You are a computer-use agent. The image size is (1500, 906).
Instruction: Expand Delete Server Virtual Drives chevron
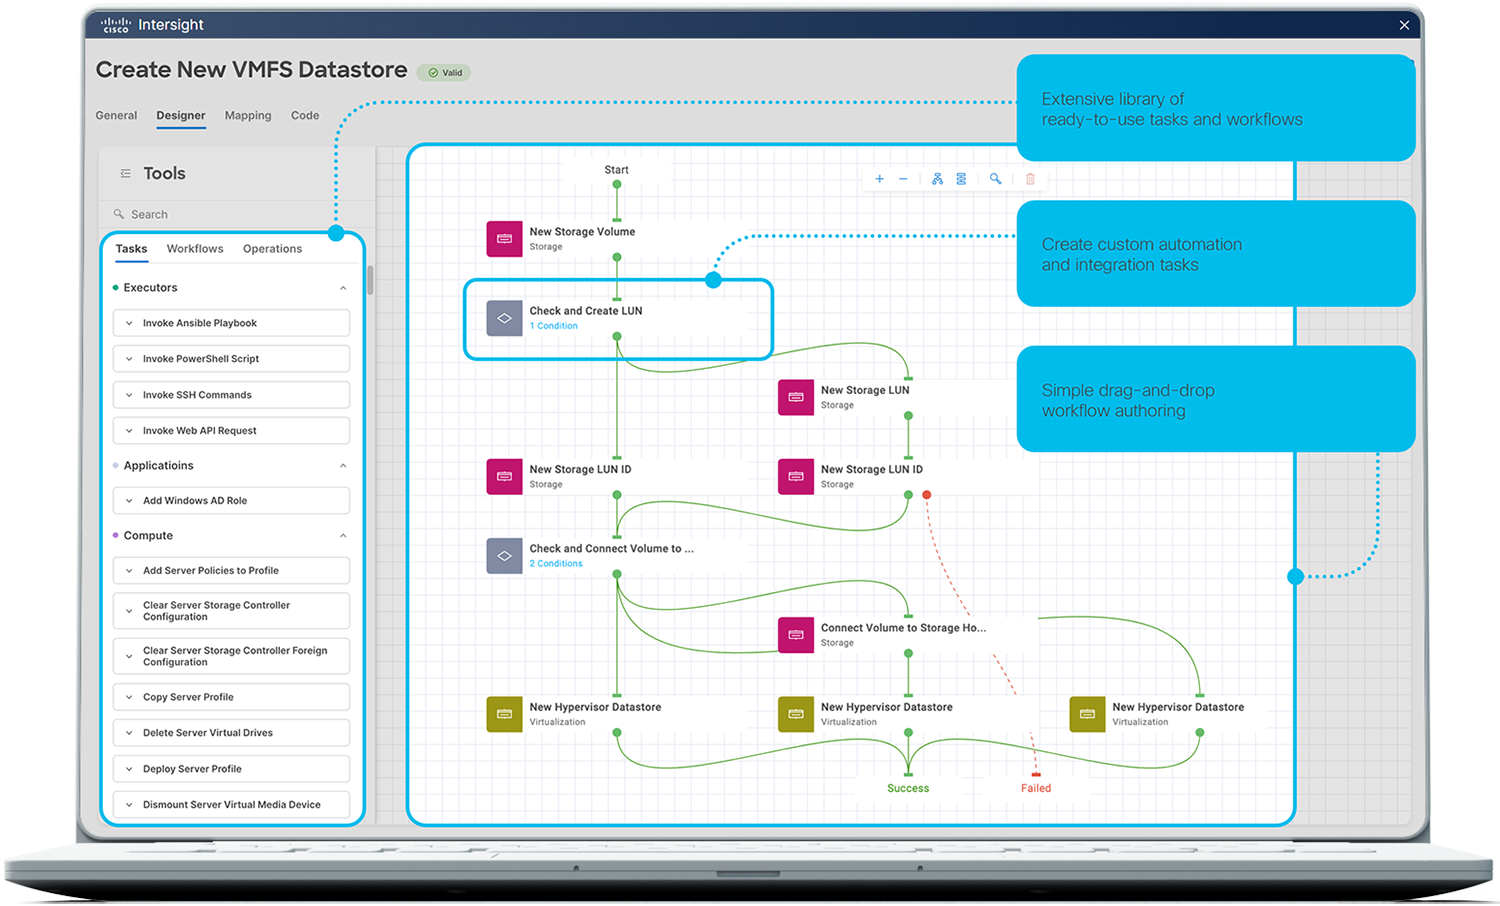(x=129, y=733)
